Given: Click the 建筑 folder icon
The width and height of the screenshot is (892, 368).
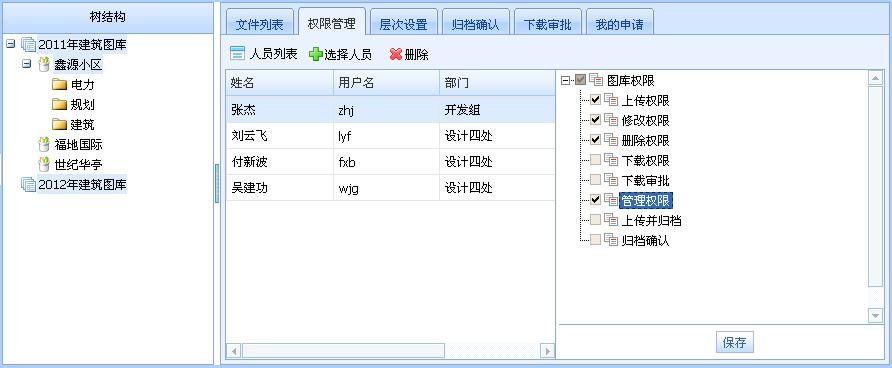Looking at the screenshot, I should click(59, 125).
